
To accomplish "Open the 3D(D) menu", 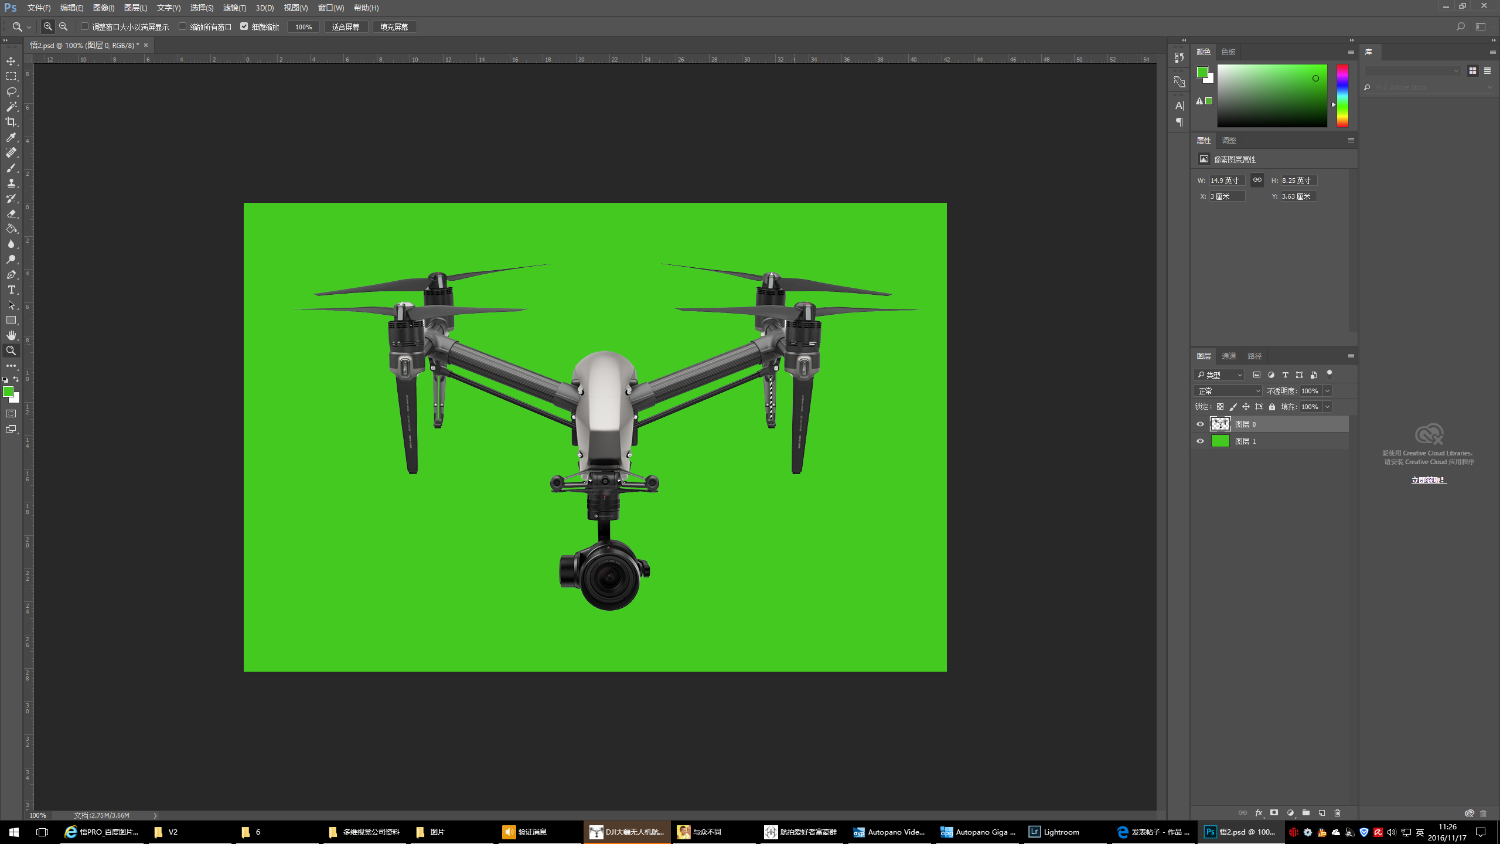I will (x=265, y=8).
